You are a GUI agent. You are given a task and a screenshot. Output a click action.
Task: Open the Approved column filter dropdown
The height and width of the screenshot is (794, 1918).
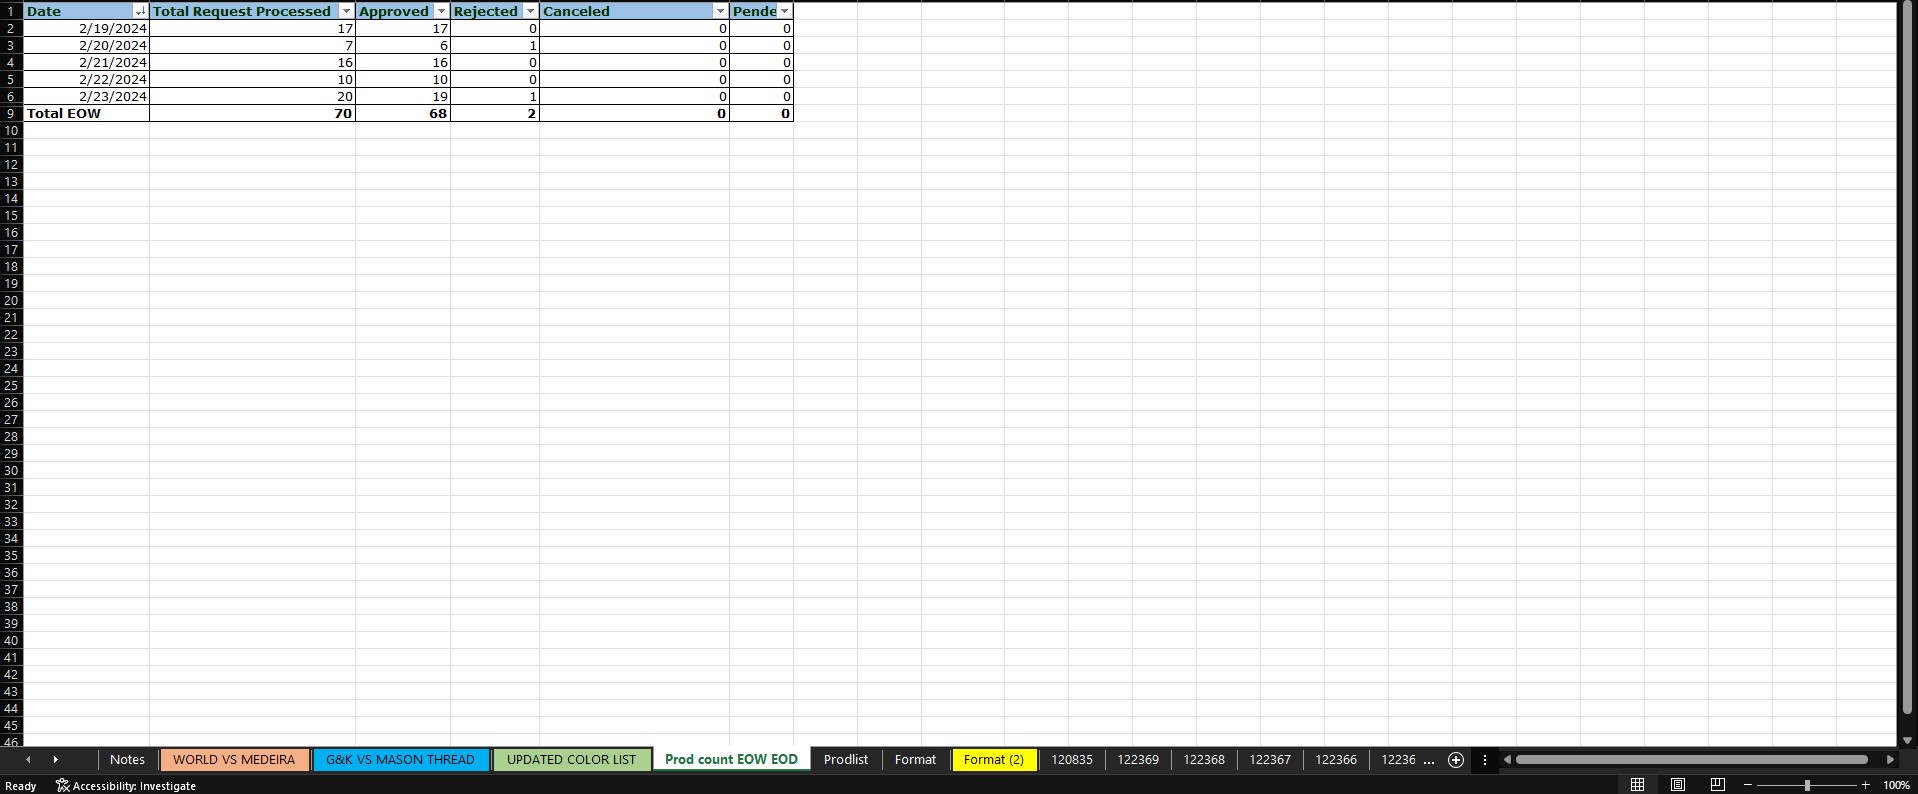point(441,11)
